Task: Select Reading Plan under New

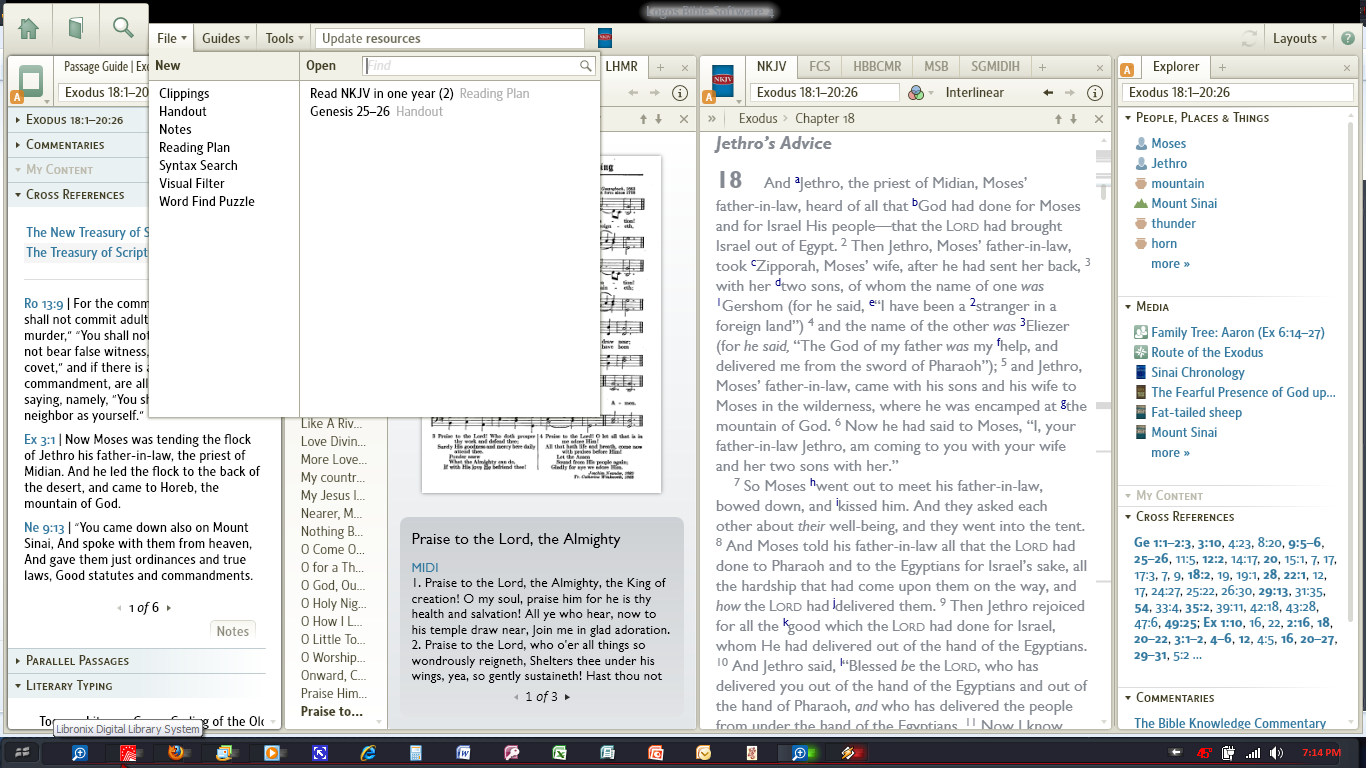Action: click(x=195, y=147)
